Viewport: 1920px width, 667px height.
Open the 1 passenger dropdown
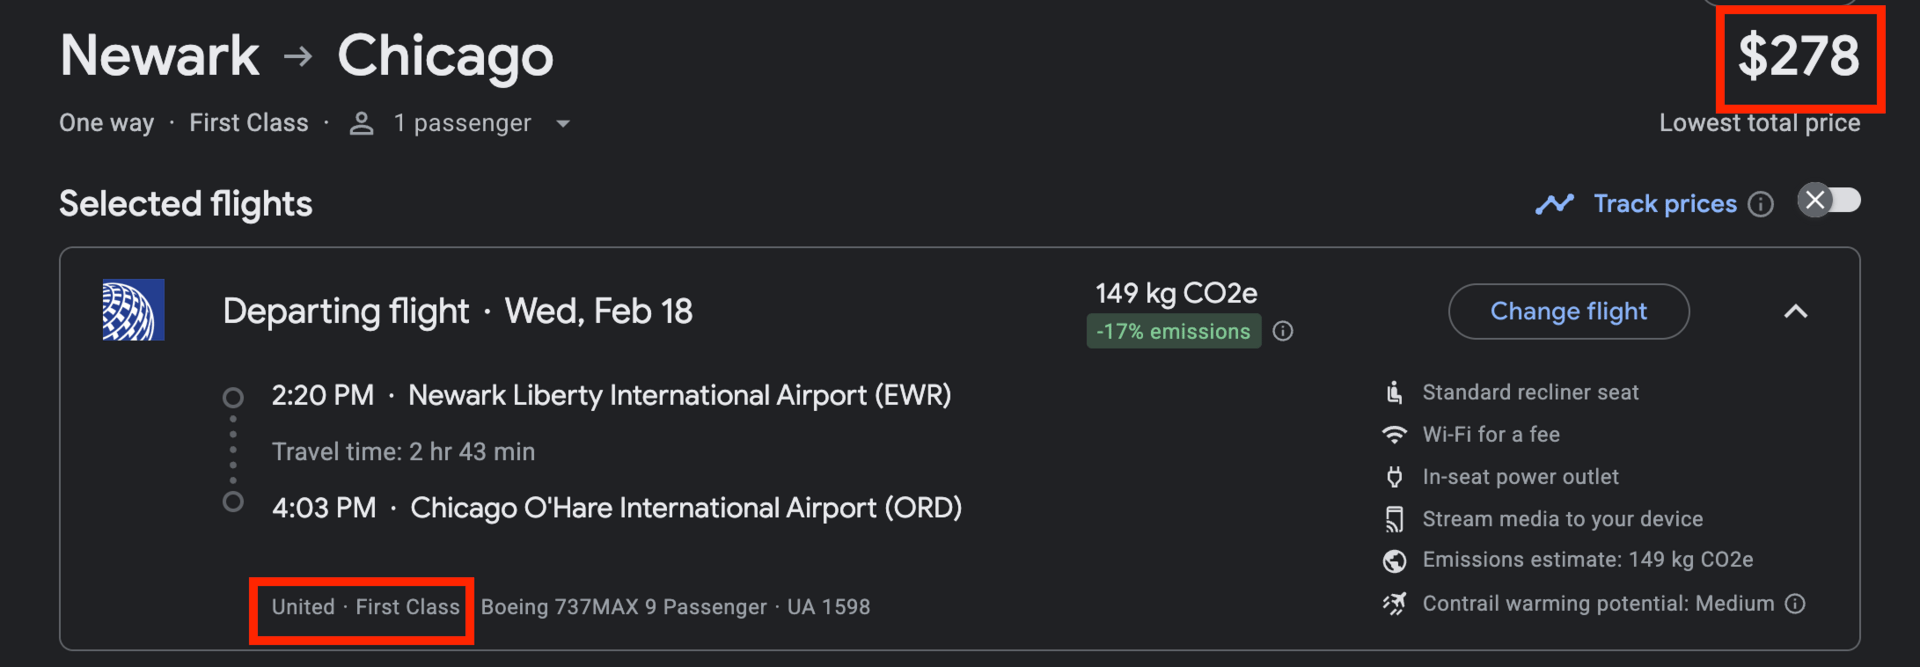pos(563,124)
